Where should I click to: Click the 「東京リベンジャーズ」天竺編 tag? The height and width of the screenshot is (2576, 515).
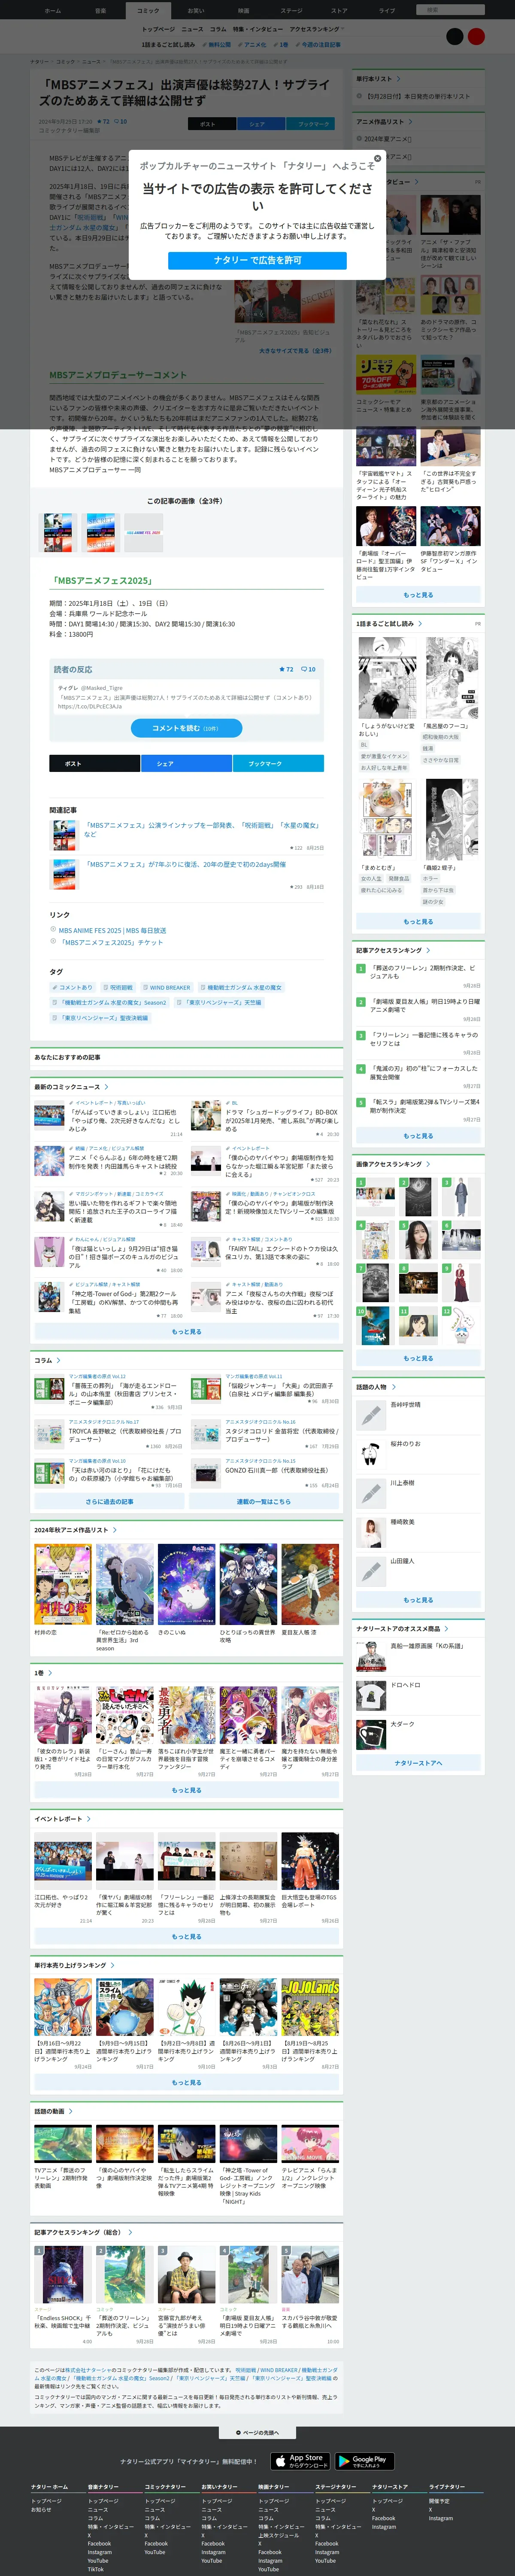tap(219, 1002)
